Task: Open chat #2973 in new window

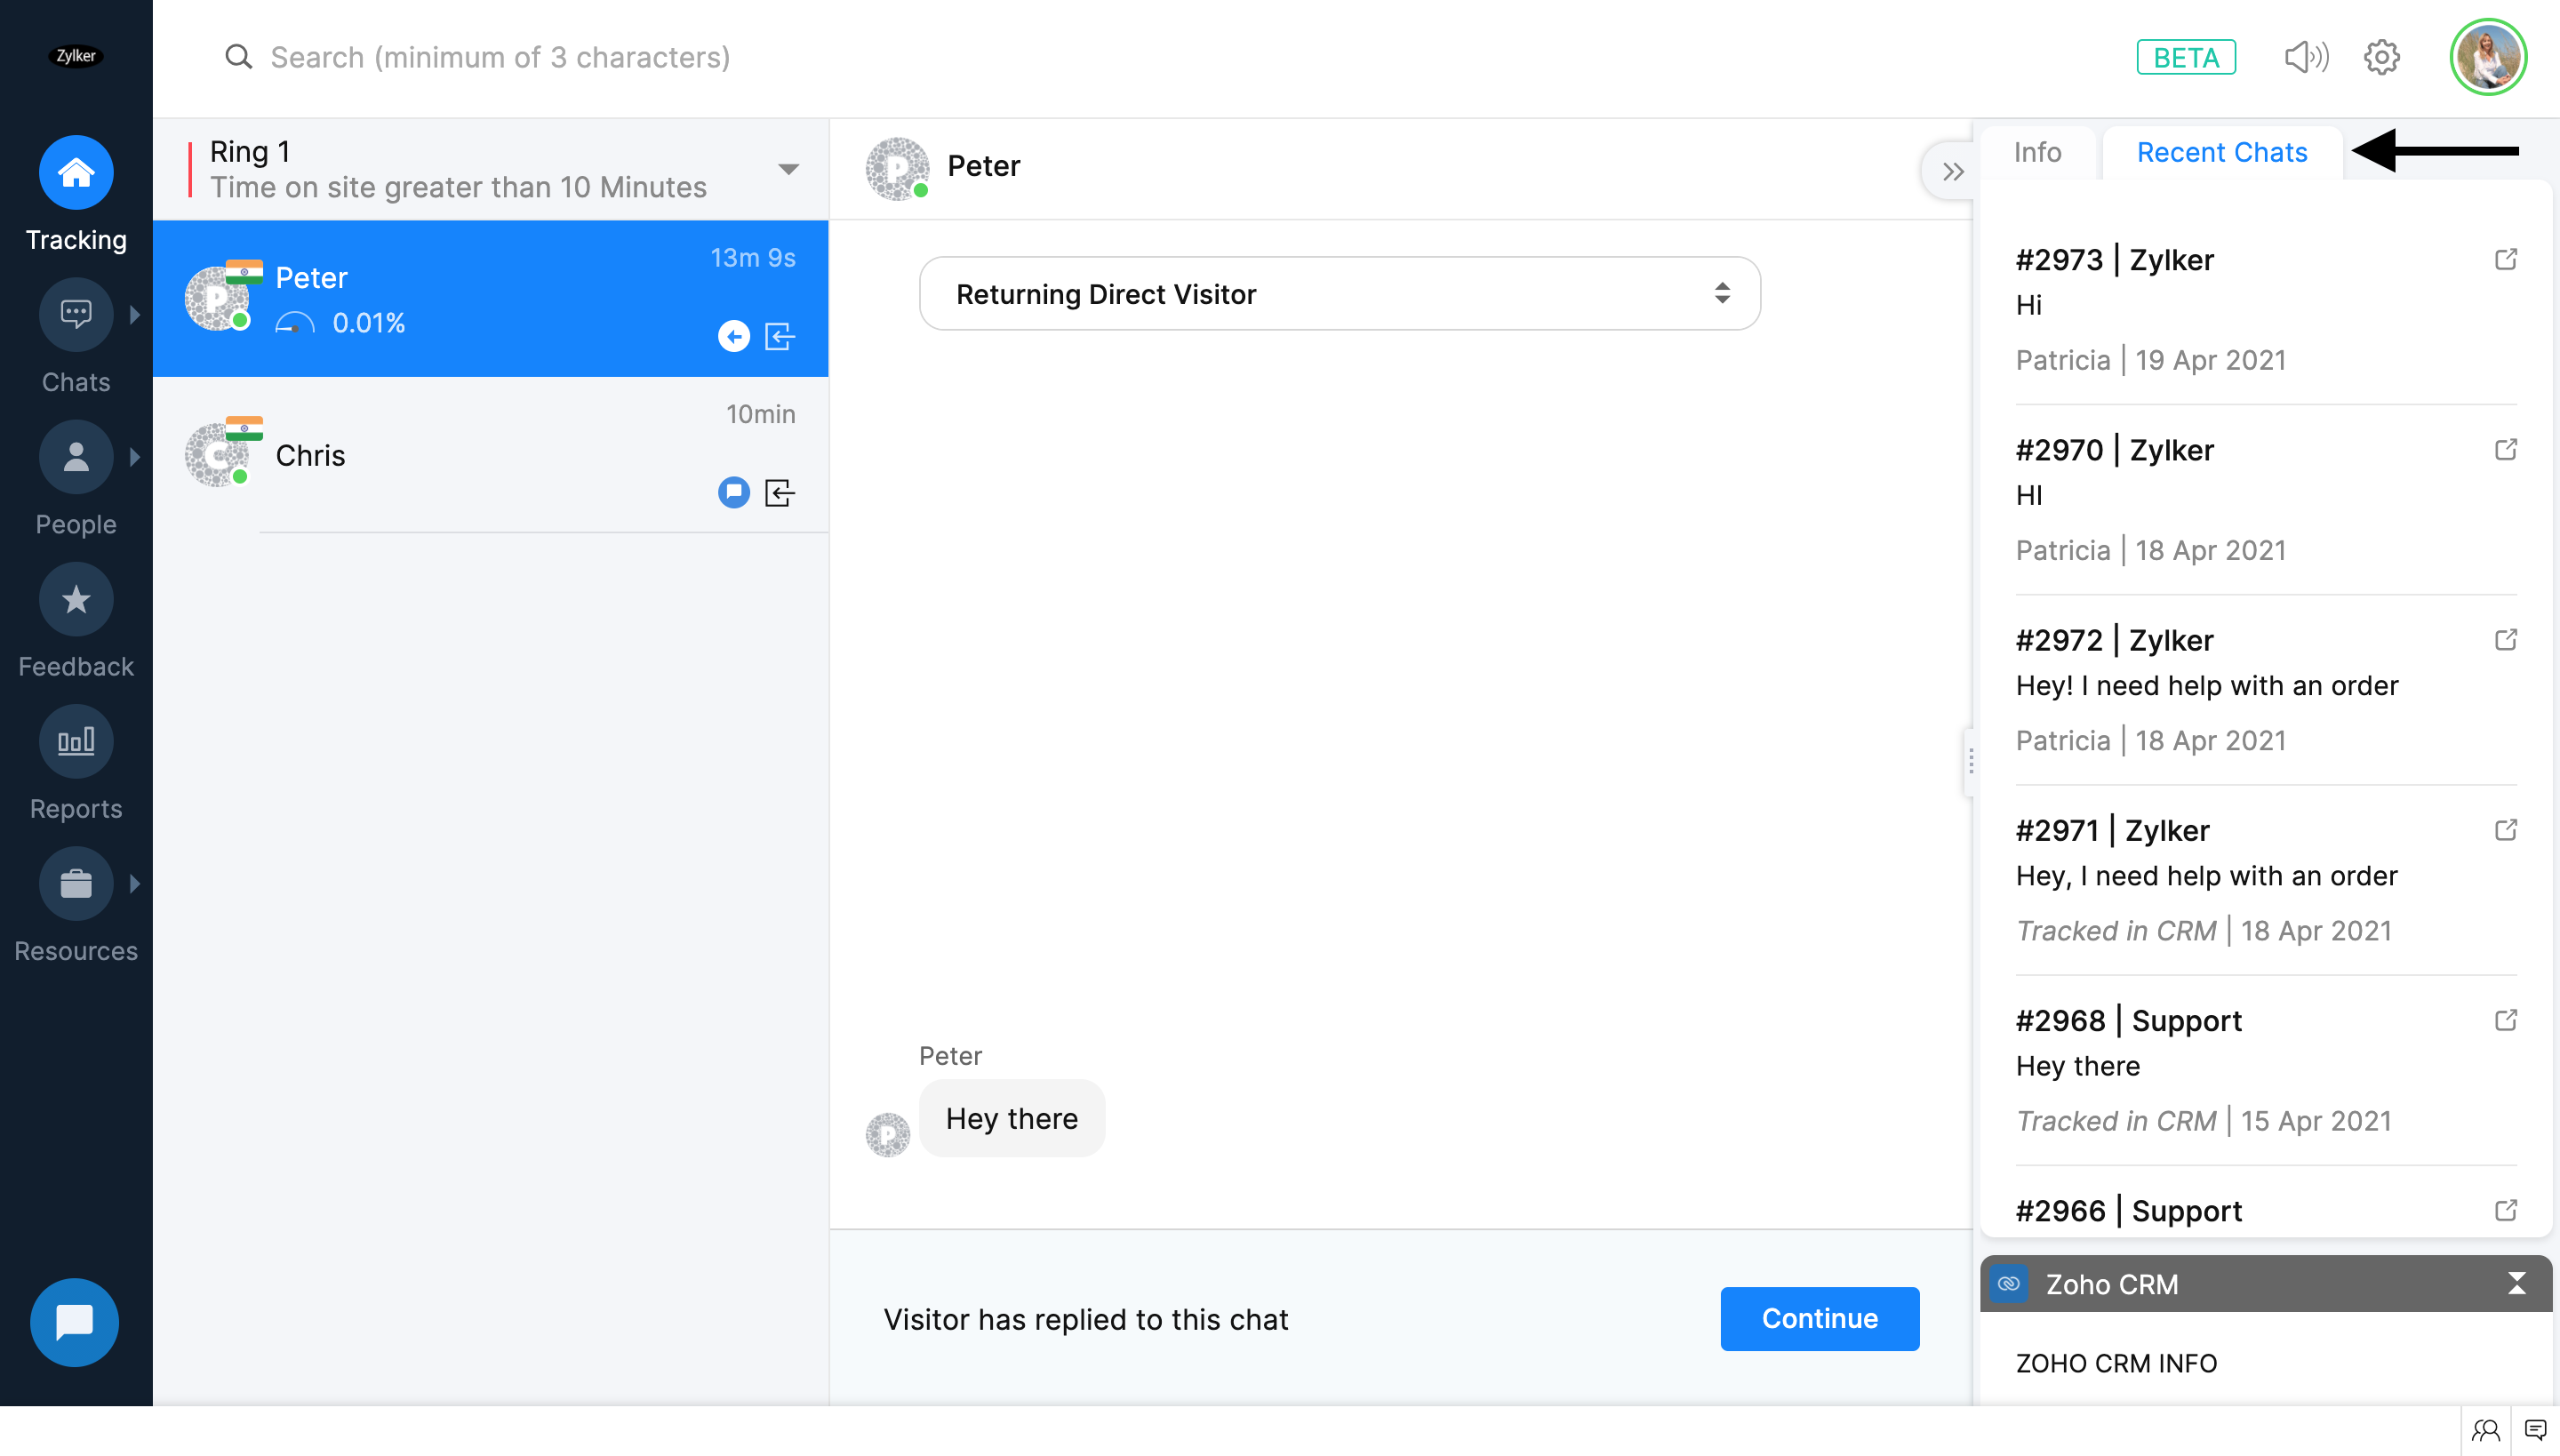Action: tap(2505, 260)
